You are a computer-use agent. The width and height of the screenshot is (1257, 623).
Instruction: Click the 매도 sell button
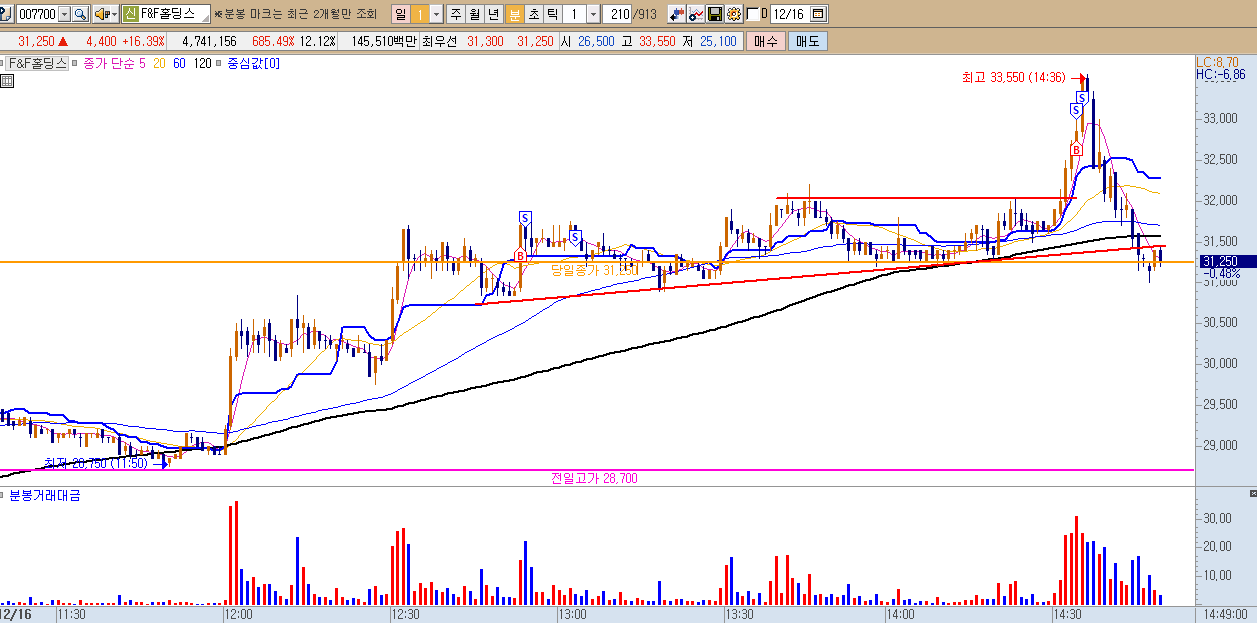pyautogui.click(x=806, y=41)
